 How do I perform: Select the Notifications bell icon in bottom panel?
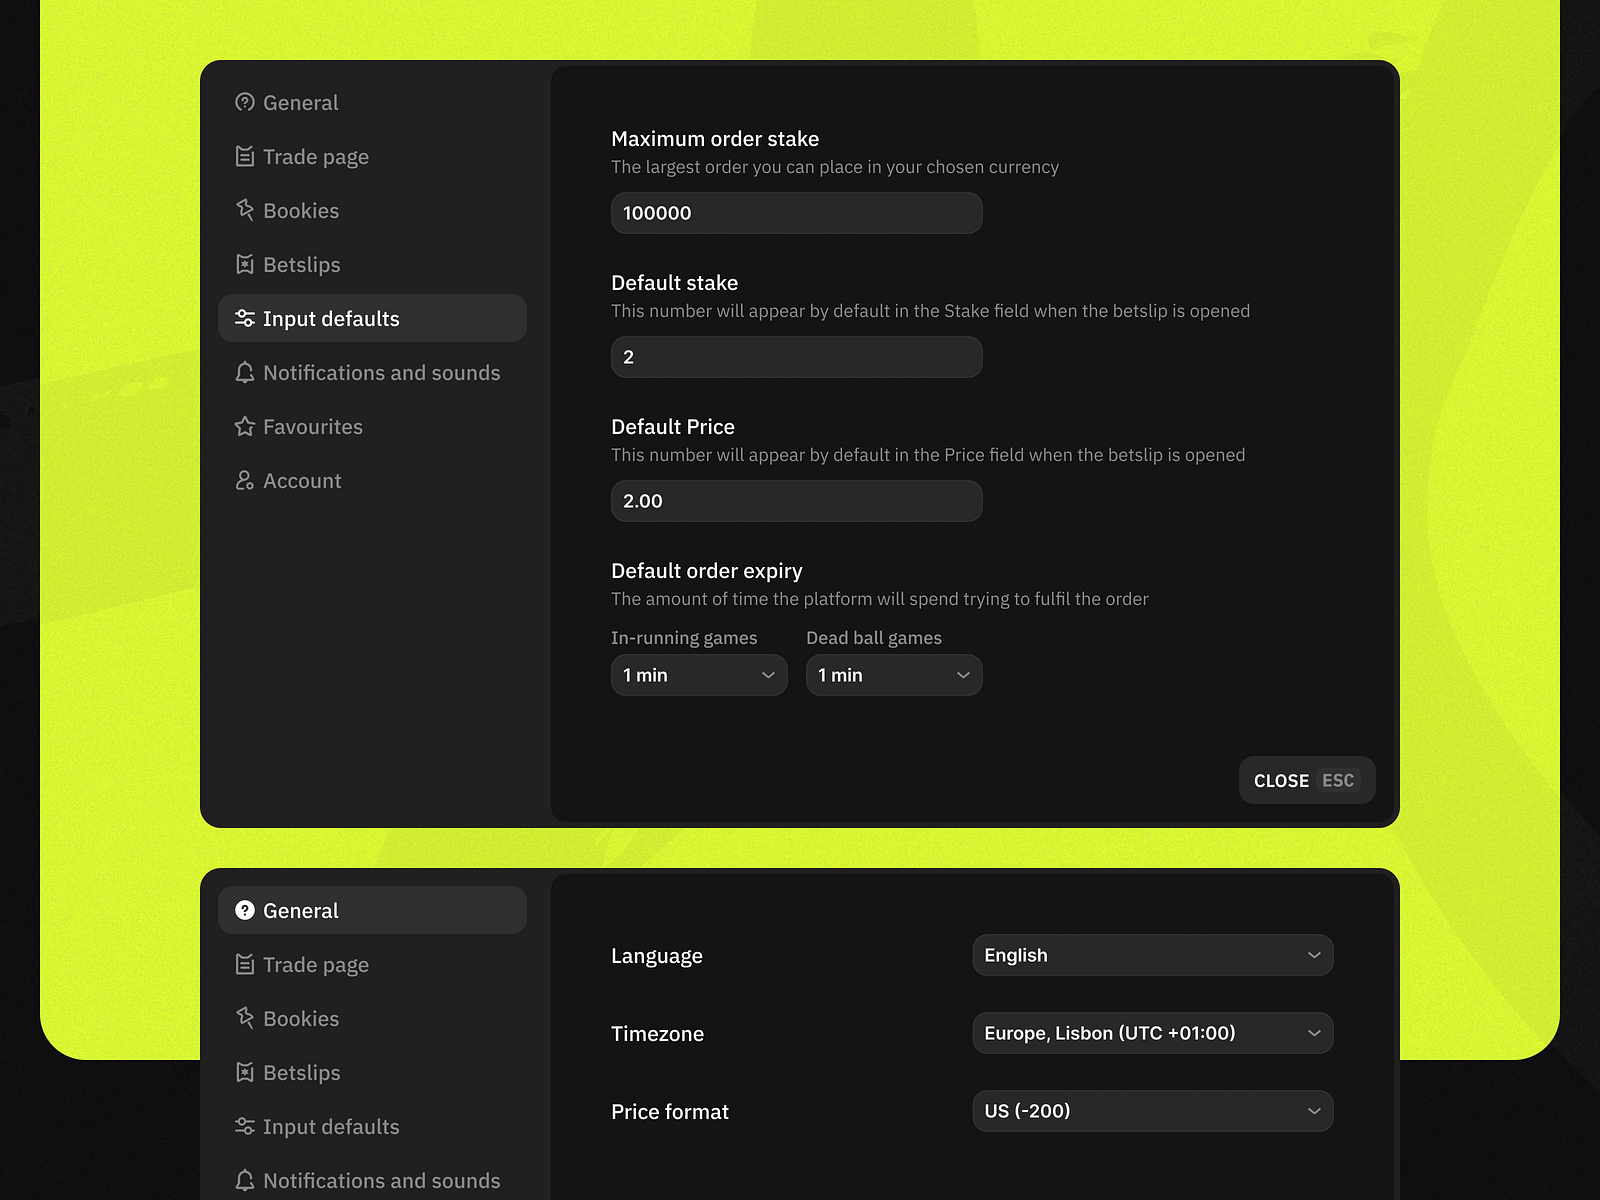(x=245, y=1180)
